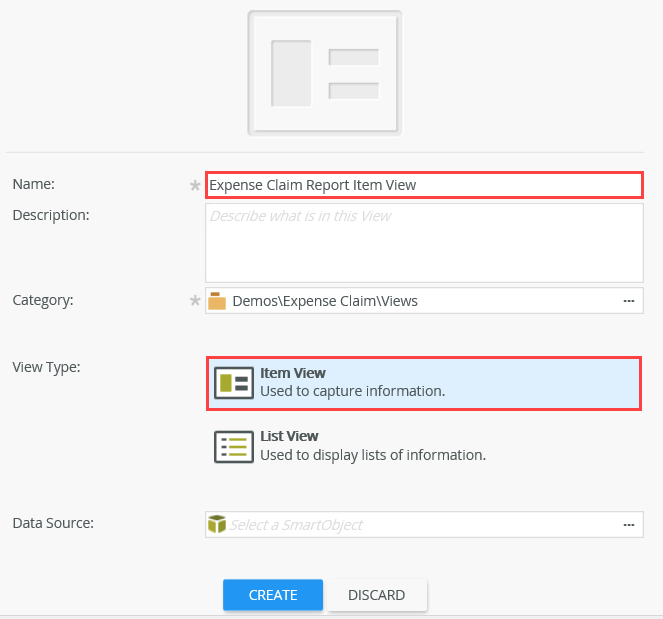This screenshot has height=619, width=663.
Task: Click the List View type icon
Action: pyautogui.click(x=233, y=446)
